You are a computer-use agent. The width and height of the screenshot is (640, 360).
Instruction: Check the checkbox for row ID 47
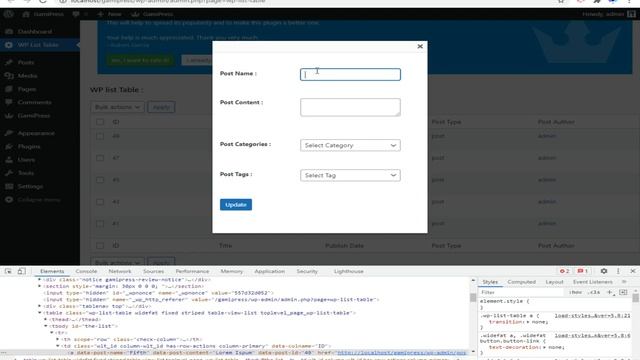[x=100, y=158]
